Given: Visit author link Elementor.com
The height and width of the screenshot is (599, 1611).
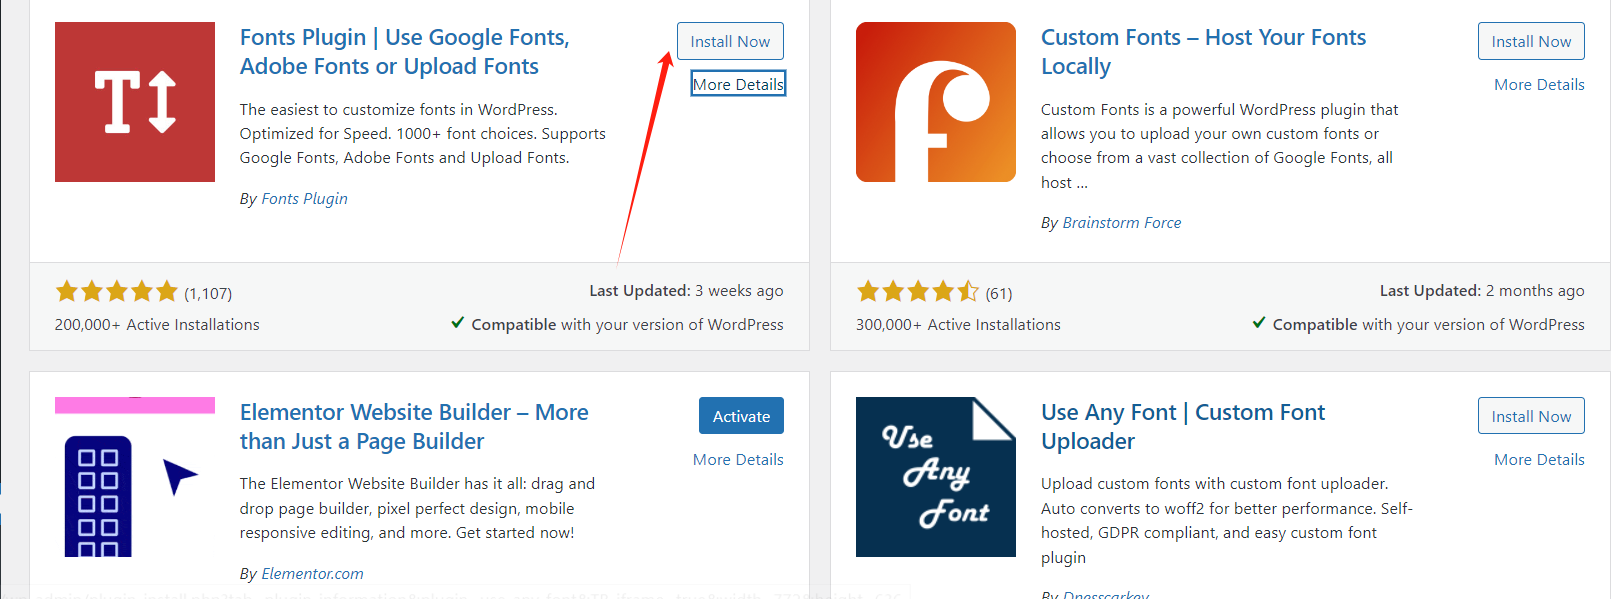Looking at the screenshot, I should [312, 574].
